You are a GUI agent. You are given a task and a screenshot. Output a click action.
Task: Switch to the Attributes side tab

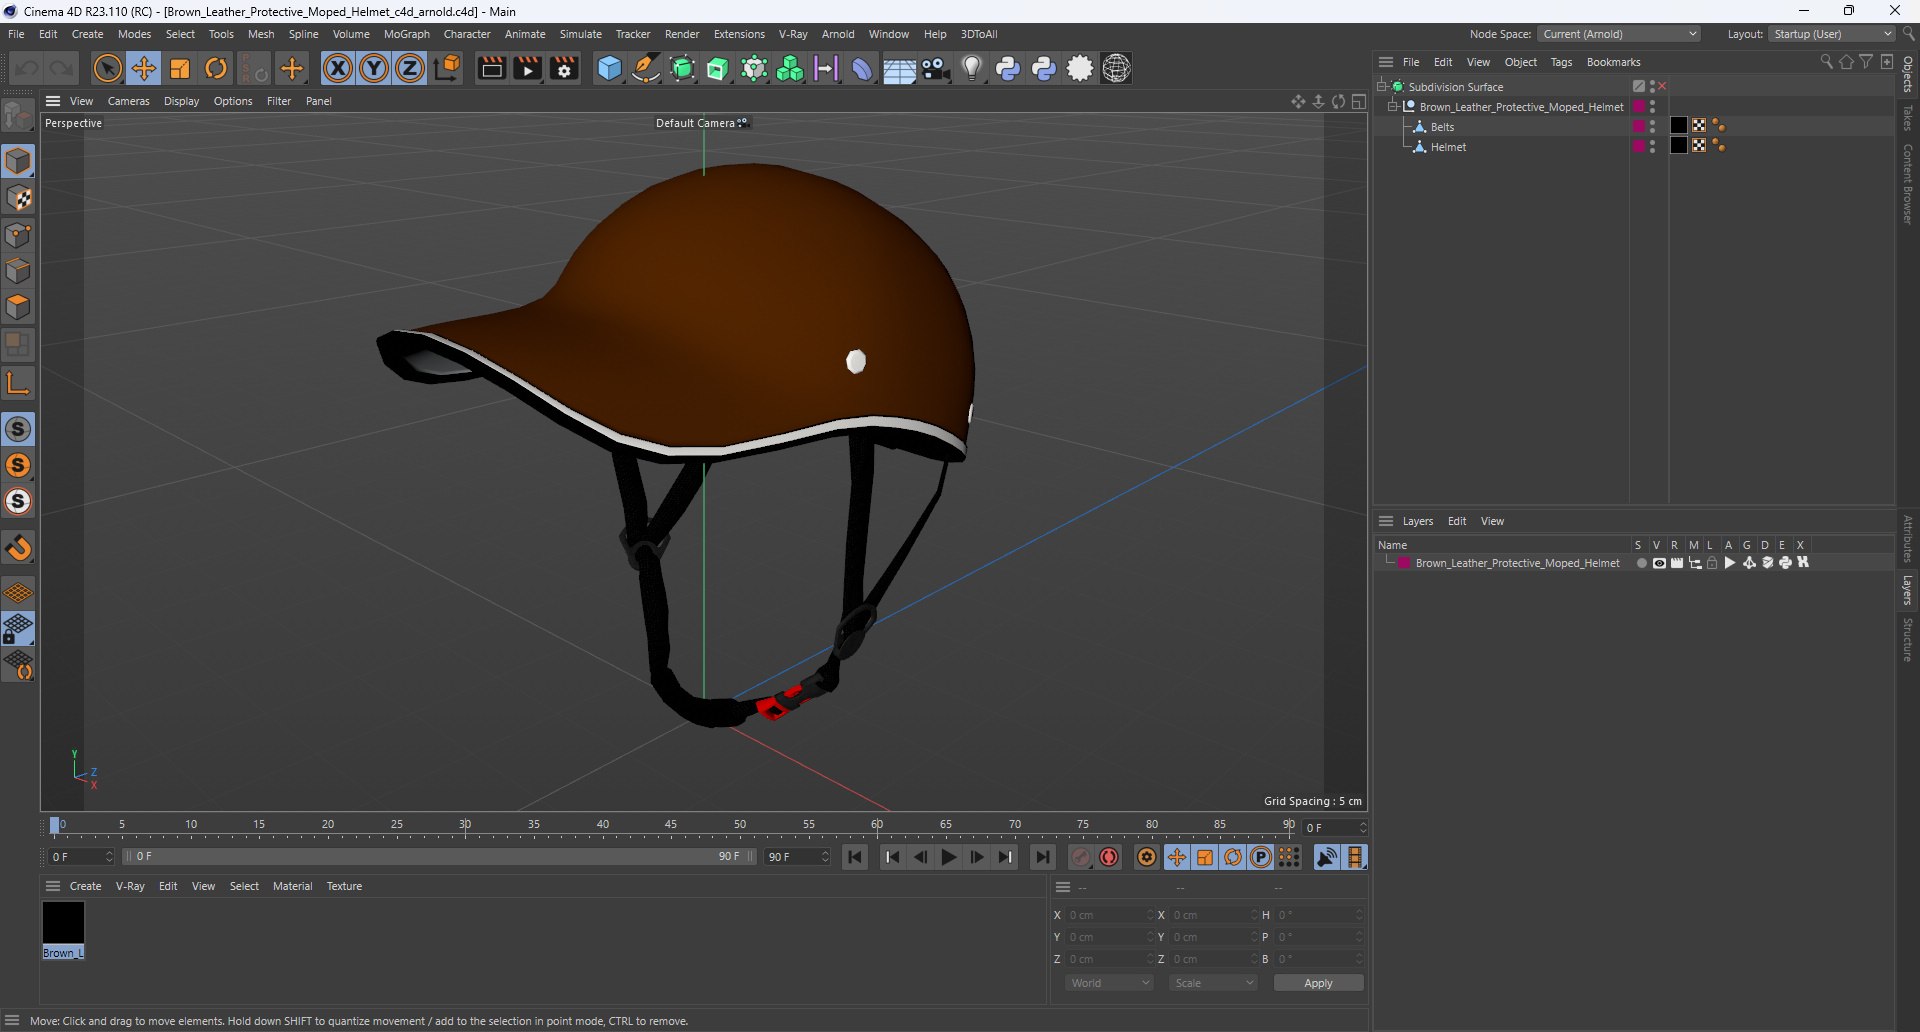tap(1908, 538)
